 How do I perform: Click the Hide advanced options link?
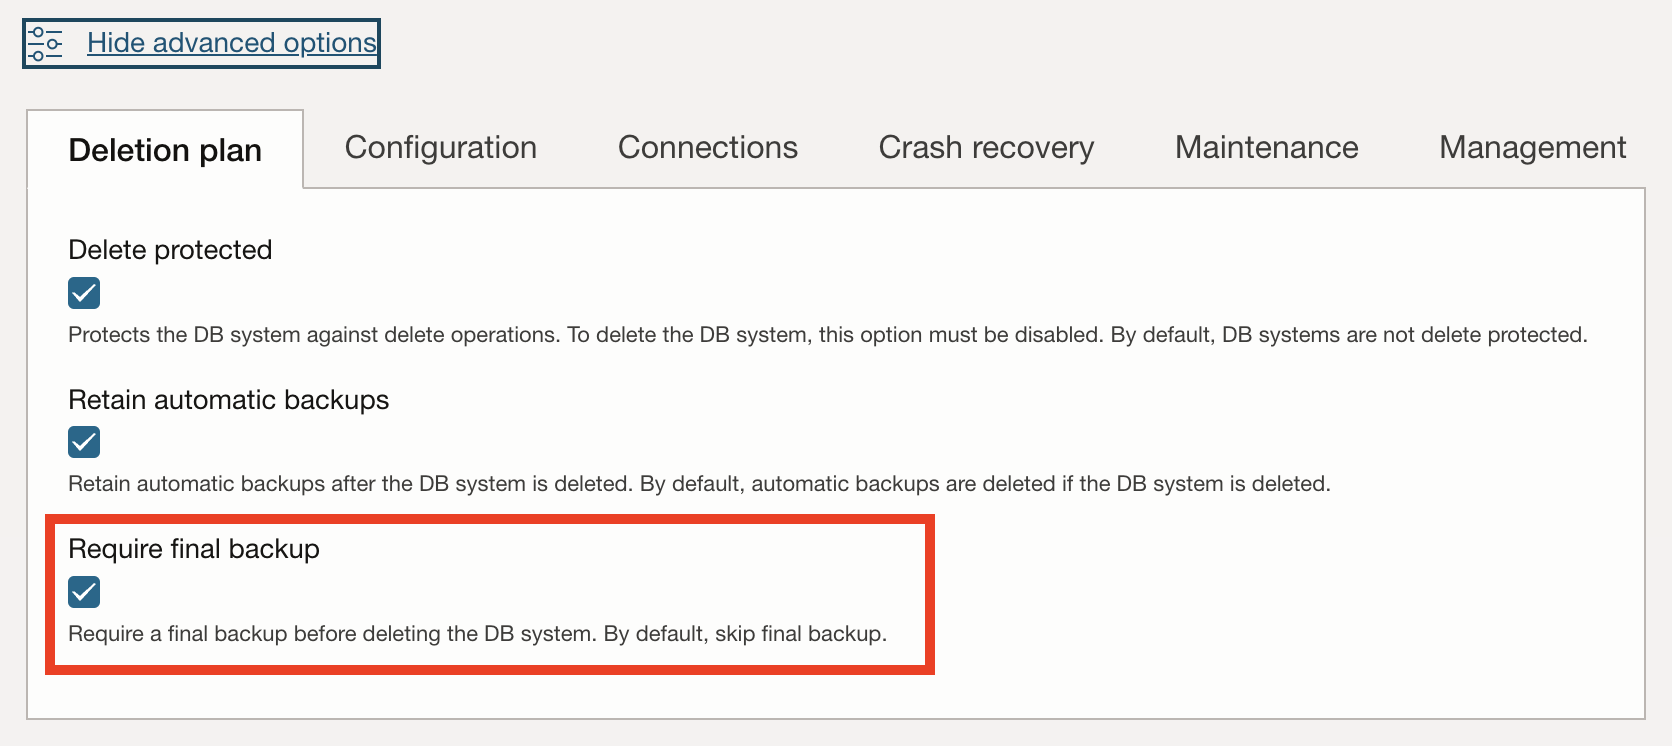(230, 43)
